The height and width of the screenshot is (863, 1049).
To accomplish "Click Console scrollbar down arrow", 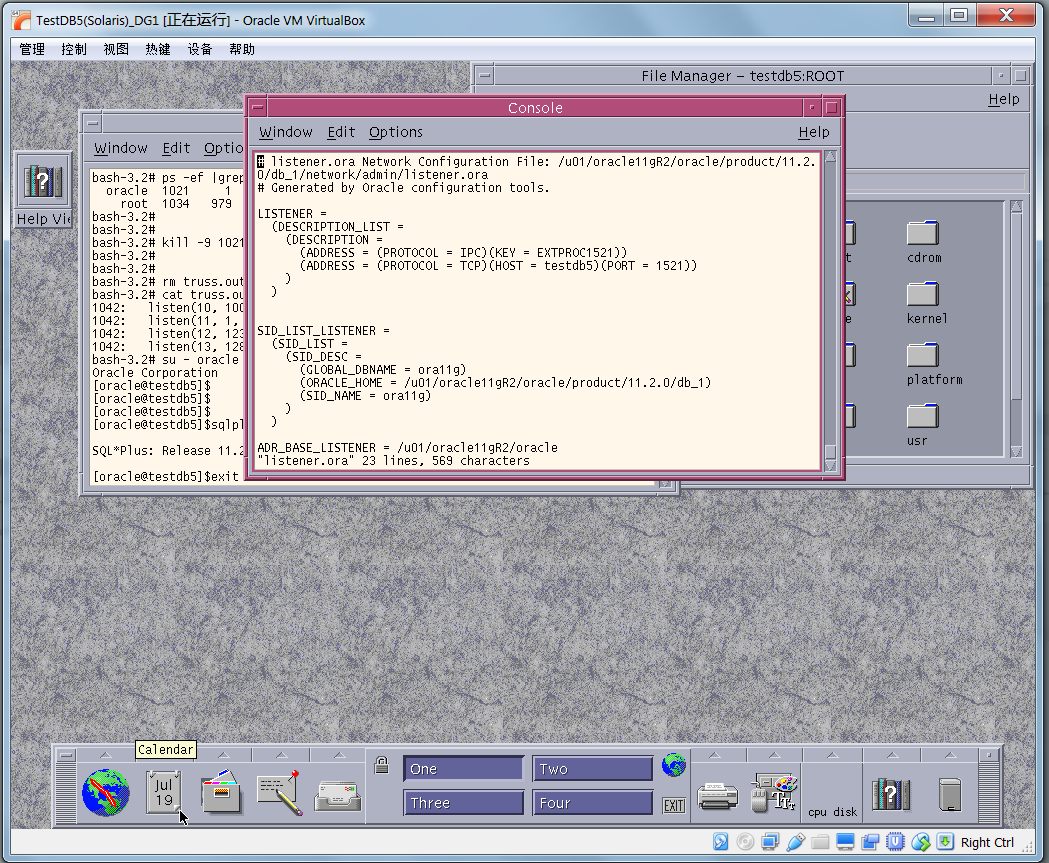I will pos(830,465).
